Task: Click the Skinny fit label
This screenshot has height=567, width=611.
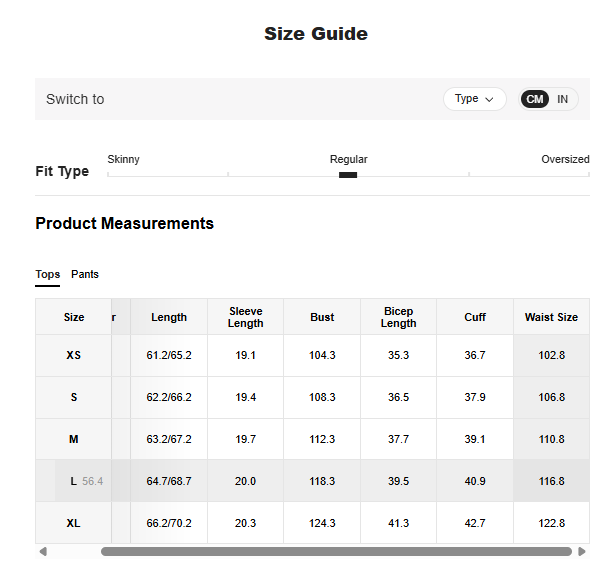Action: pos(124,159)
